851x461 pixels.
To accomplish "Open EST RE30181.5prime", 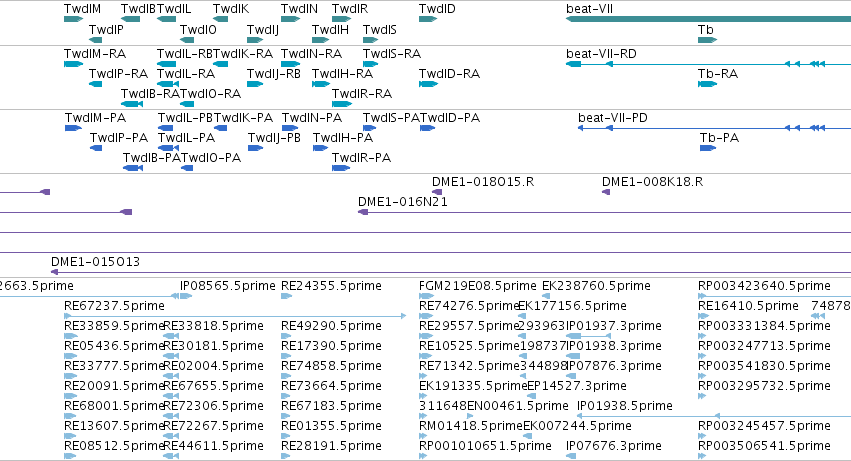I will (213, 346).
